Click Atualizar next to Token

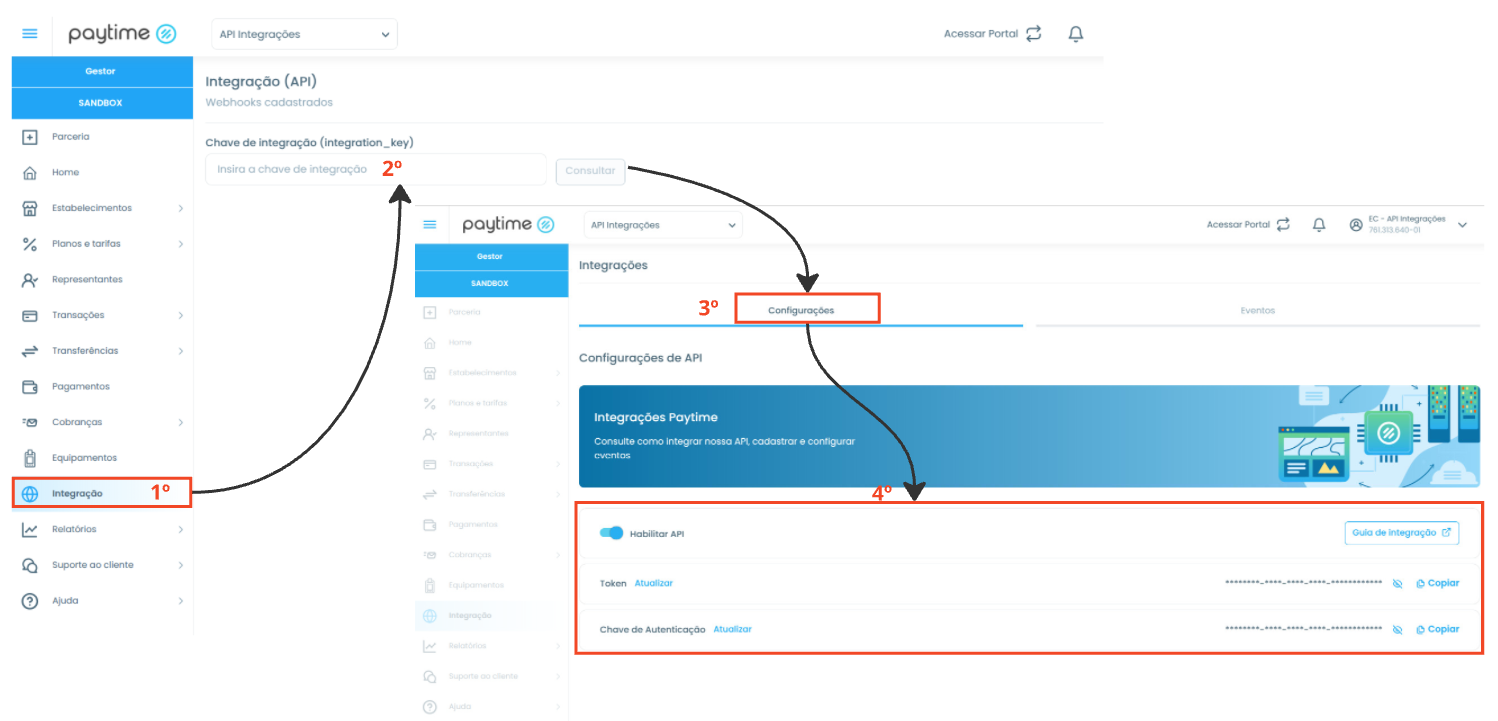tap(654, 583)
